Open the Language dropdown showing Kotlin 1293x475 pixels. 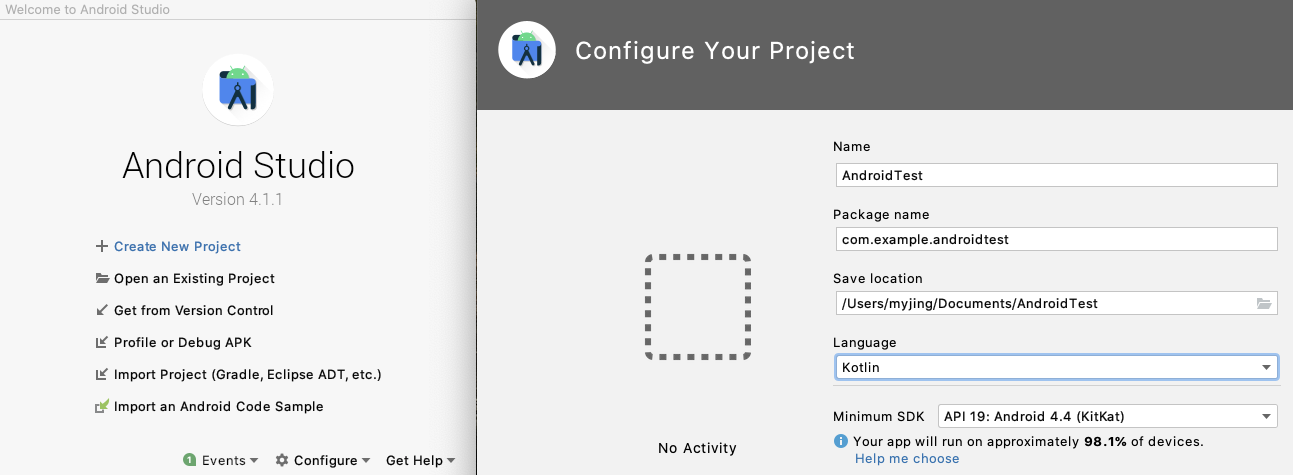coord(1055,367)
